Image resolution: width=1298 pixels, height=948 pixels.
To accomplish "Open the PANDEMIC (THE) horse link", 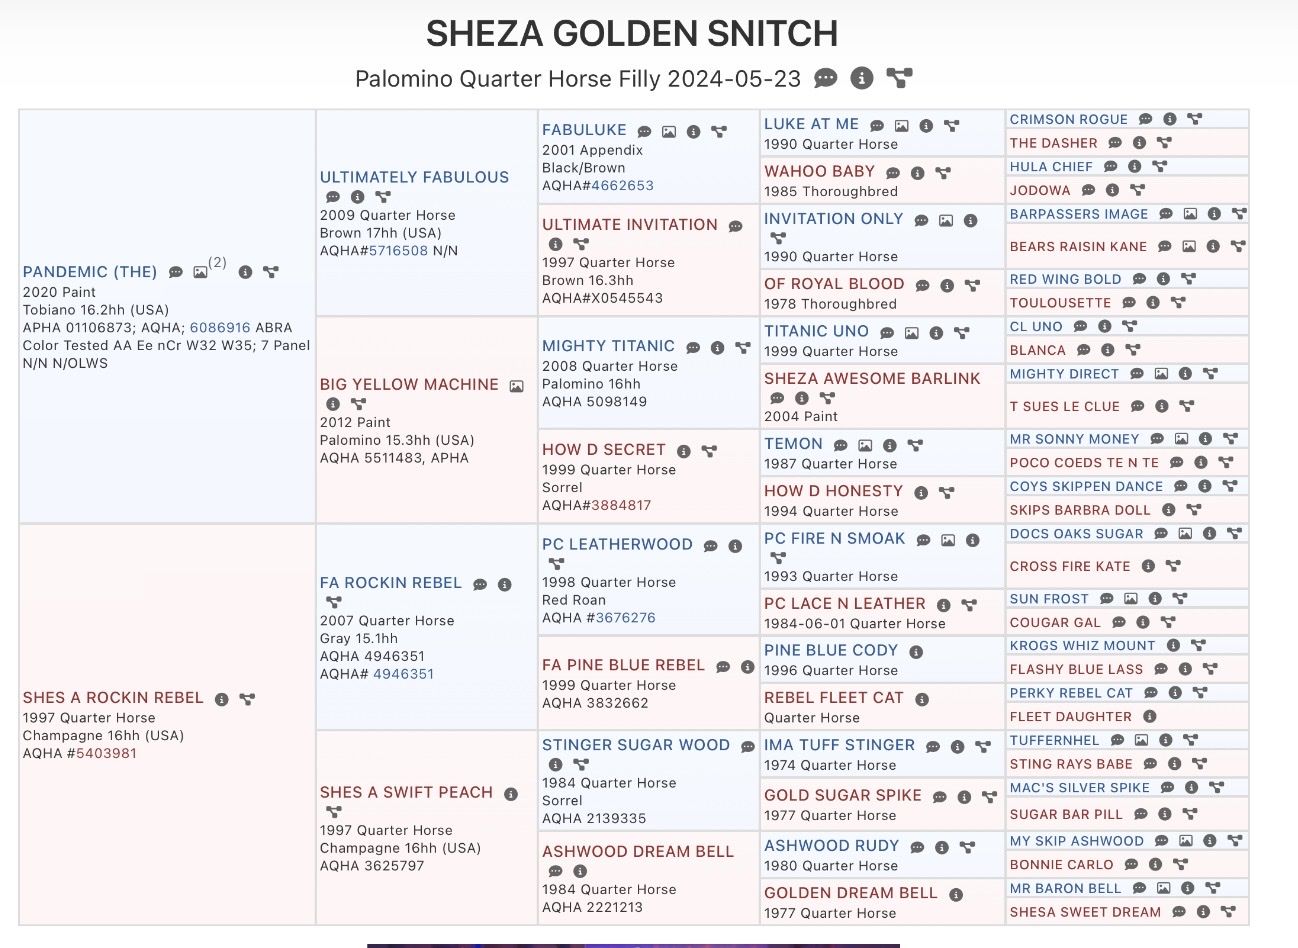I will 90,272.
